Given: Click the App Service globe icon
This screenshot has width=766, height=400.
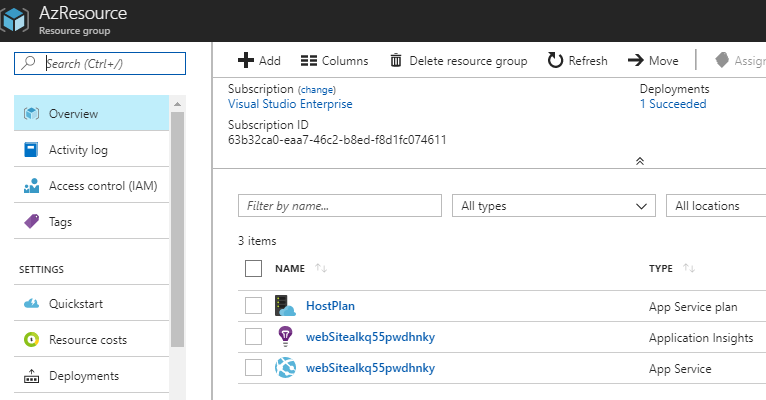Looking at the screenshot, I should click(x=285, y=367).
